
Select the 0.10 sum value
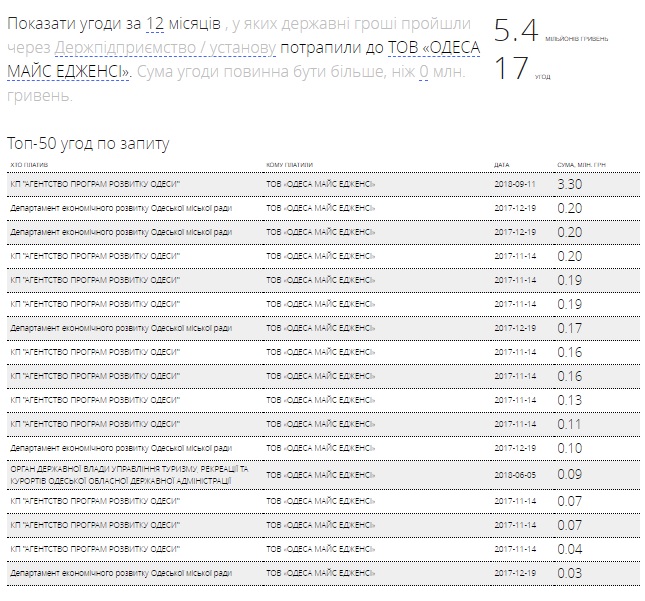[570, 448]
